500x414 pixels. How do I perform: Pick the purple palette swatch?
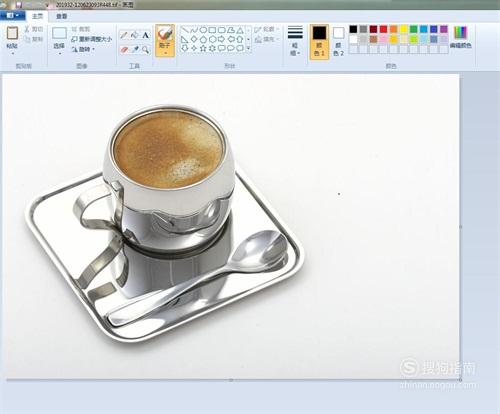click(x=444, y=29)
